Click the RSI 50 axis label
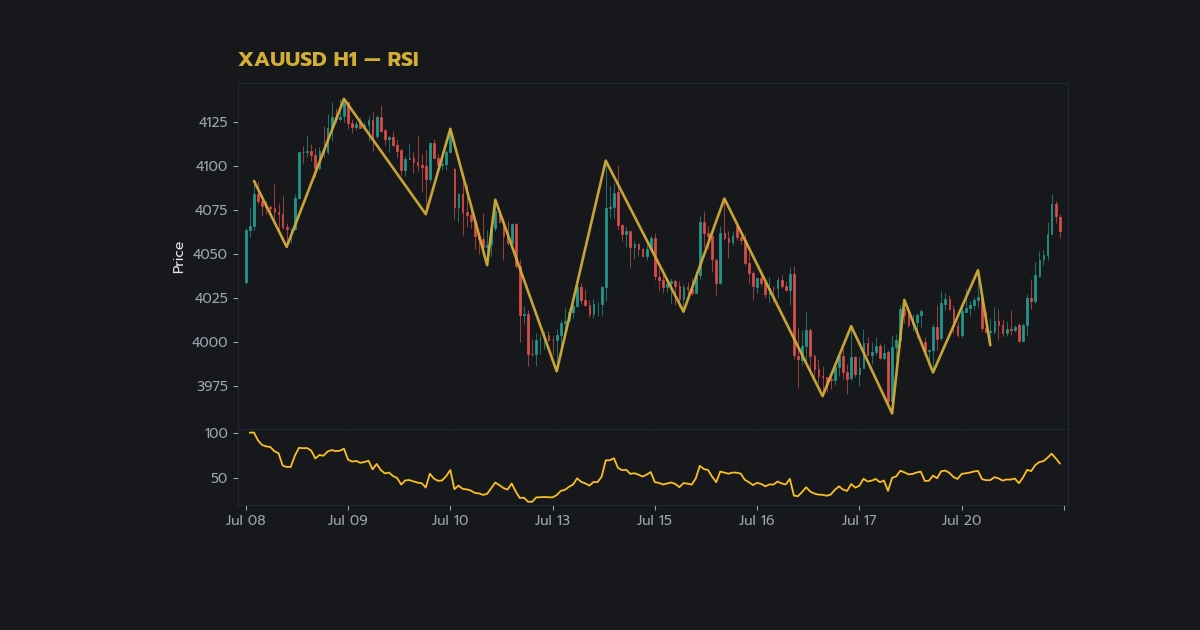This screenshot has height=630, width=1200. pos(220,479)
